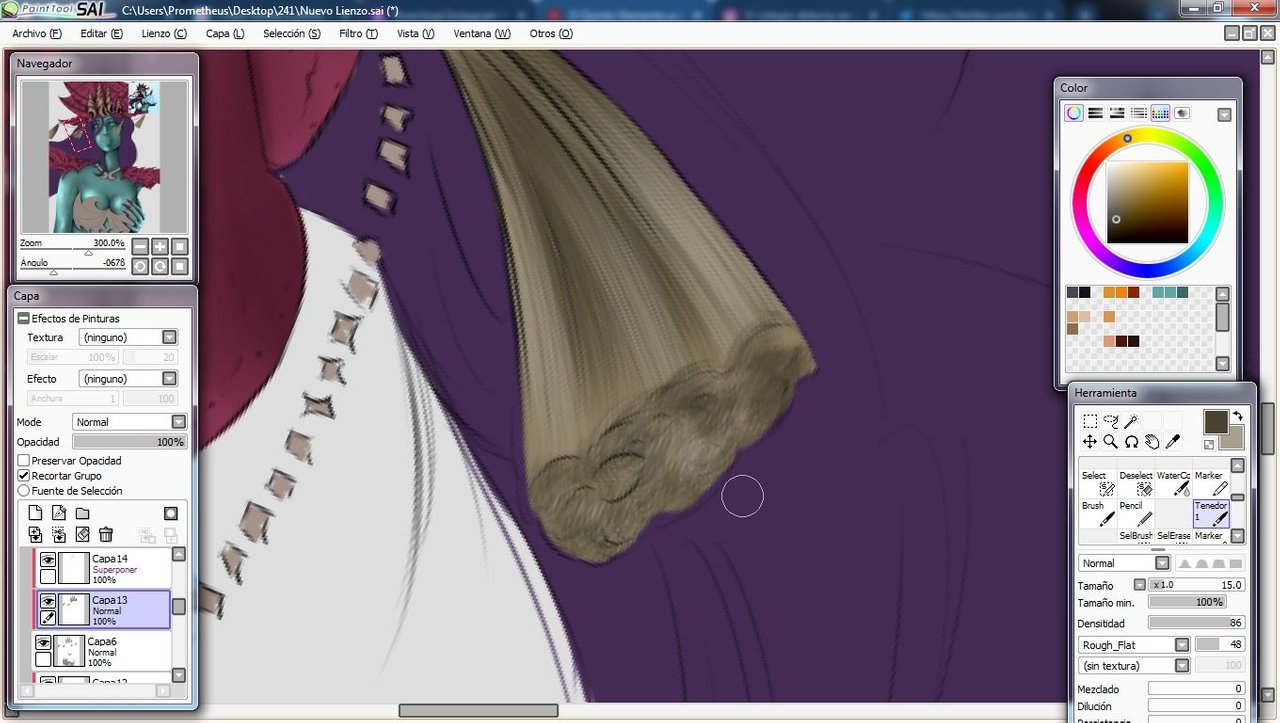Zoom out in Navegador panel
The height and width of the screenshot is (723, 1280).
coord(140,246)
